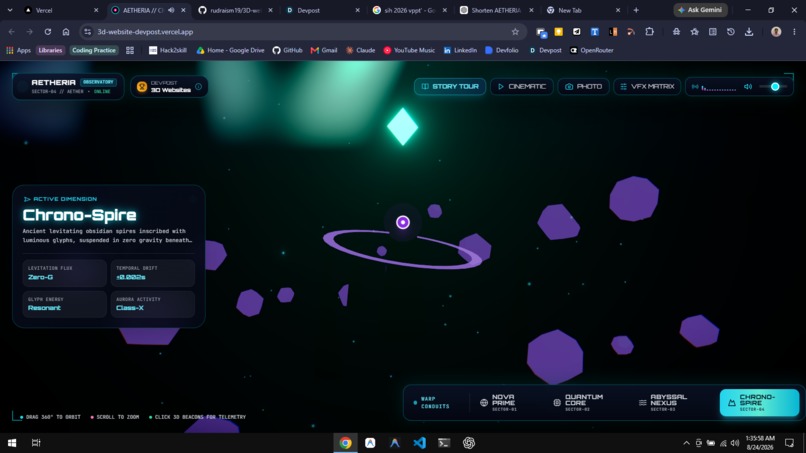
Task: Click the address bar URL field
Action: (301, 32)
